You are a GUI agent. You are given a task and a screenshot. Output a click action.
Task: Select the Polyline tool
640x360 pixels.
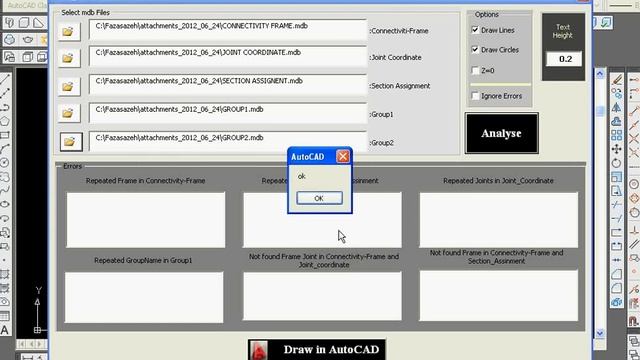click(5, 107)
